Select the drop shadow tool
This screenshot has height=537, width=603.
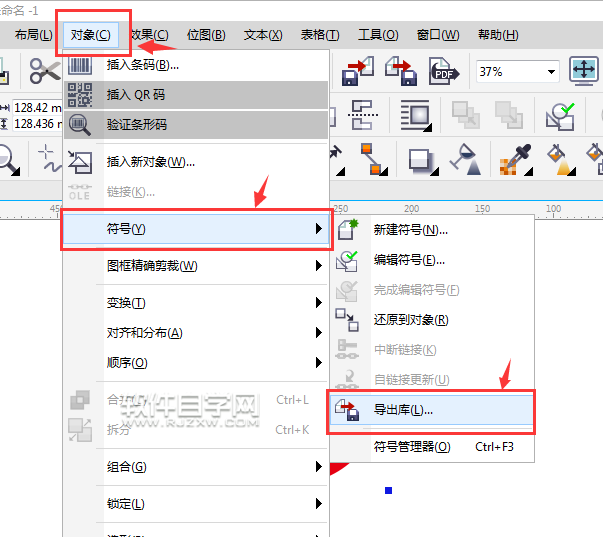click(x=423, y=161)
